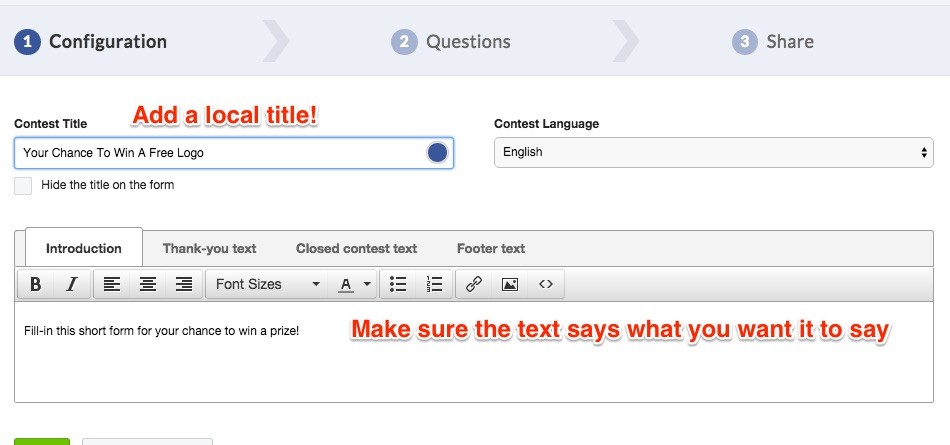
Task: Click in the Contest Title field
Action: tap(234, 153)
